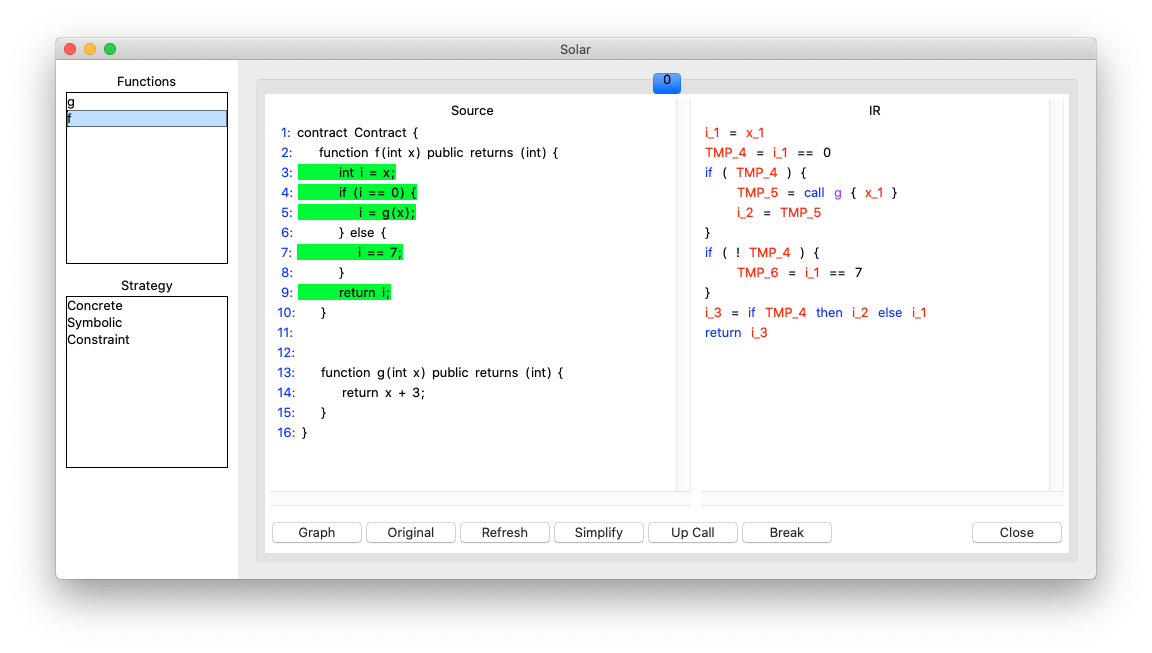The image size is (1152, 653).
Task: Choose the Symbolic strategy
Action: coord(95,323)
